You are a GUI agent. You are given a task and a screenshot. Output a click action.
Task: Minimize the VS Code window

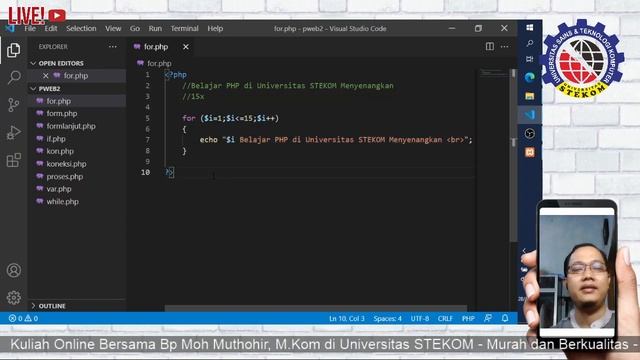click(x=452, y=28)
